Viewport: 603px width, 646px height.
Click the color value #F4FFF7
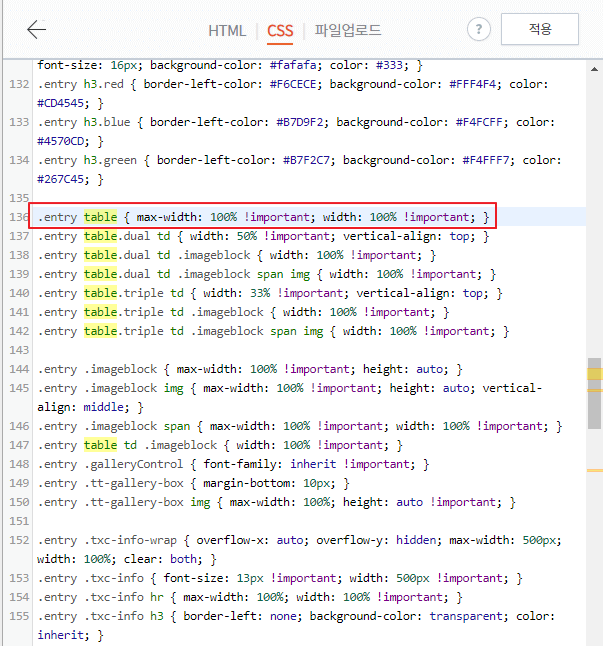[486, 160]
